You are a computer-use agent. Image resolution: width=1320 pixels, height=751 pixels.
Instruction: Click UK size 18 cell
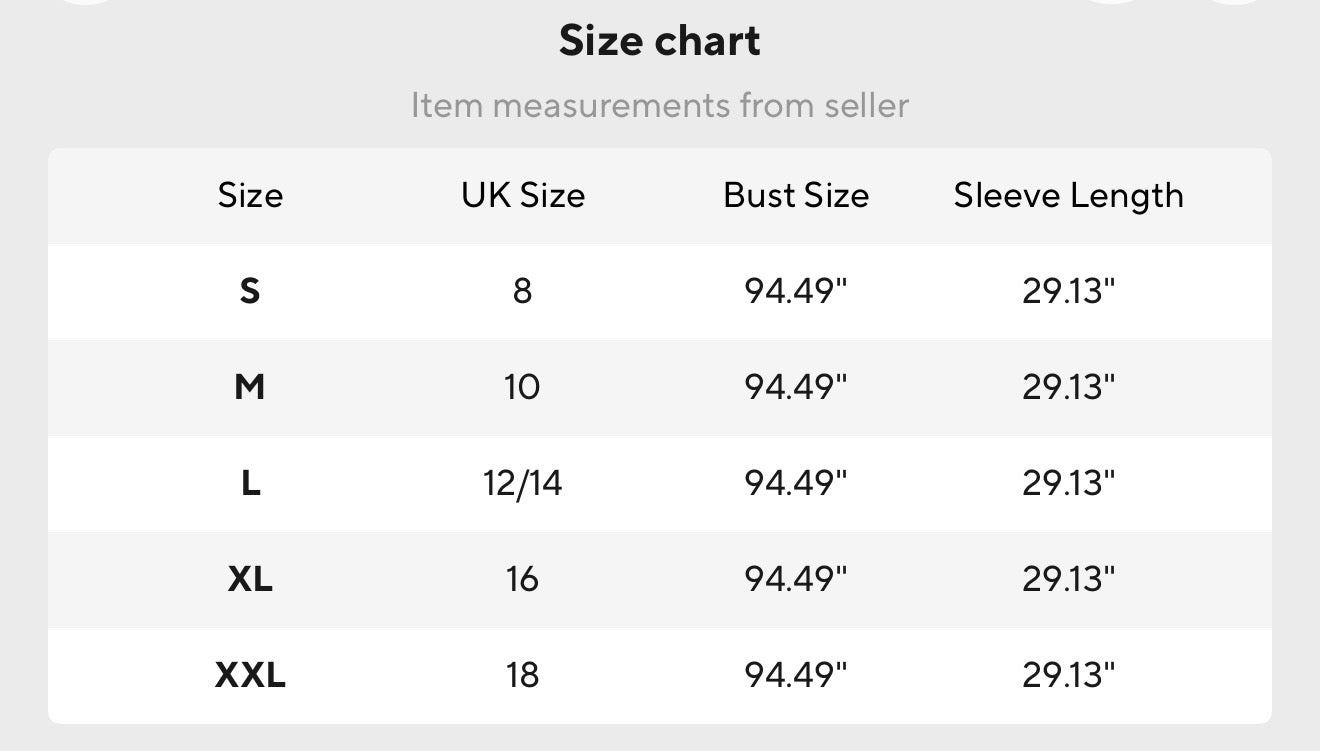(523, 675)
